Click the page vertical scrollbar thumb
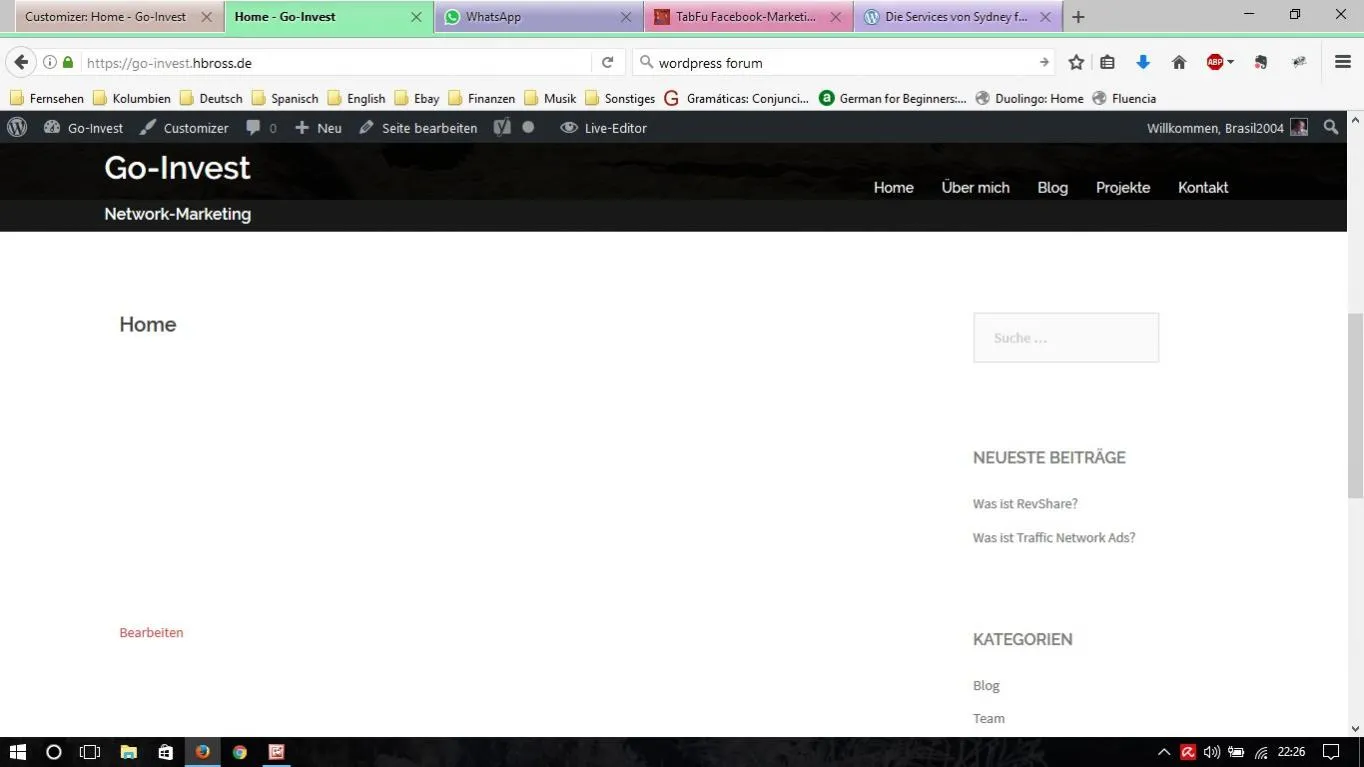The width and height of the screenshot is (1364, 767). point(1355,405)
